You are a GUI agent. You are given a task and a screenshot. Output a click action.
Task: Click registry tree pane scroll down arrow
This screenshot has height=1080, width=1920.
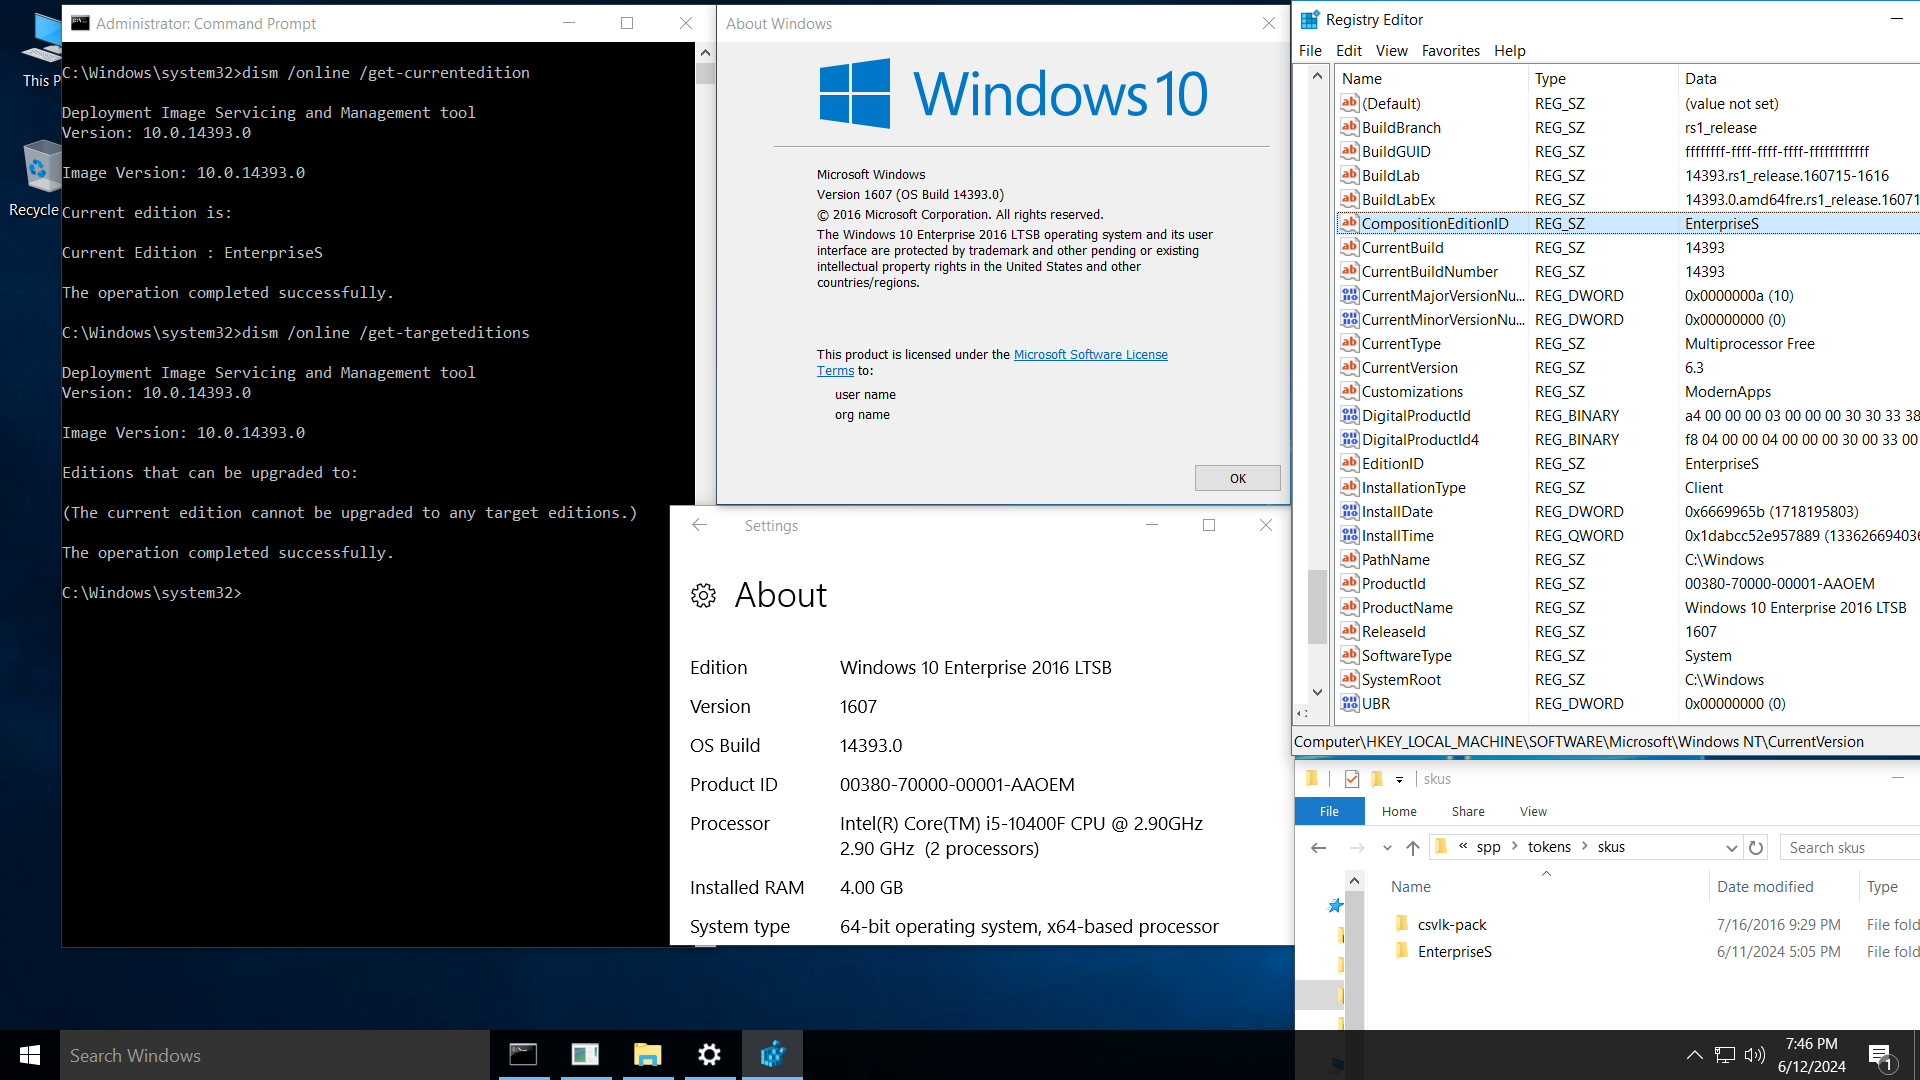coord(1317,692)
